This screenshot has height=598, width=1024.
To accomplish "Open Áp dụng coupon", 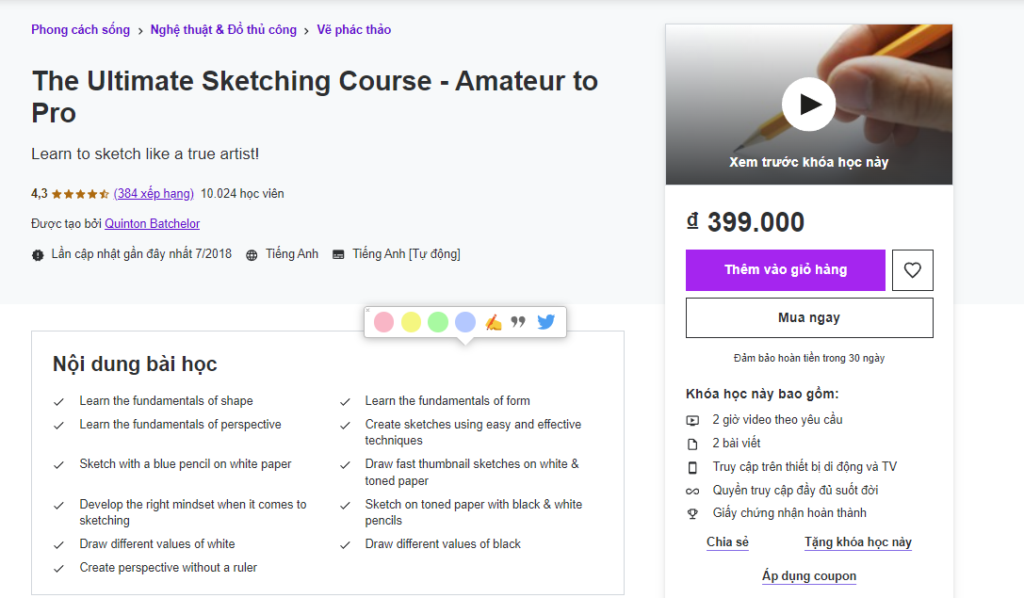I will 809,576.
